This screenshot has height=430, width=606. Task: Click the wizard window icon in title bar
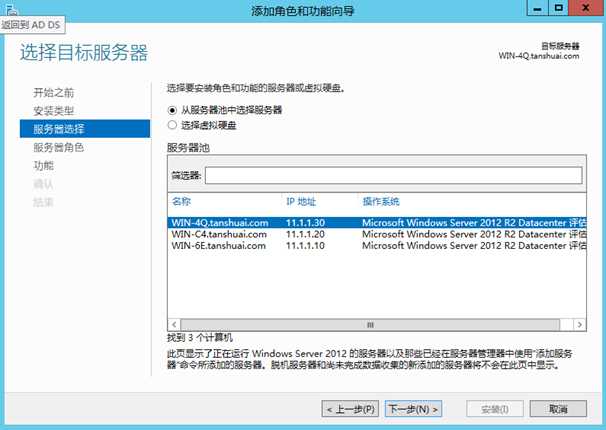tap(12, 8)
